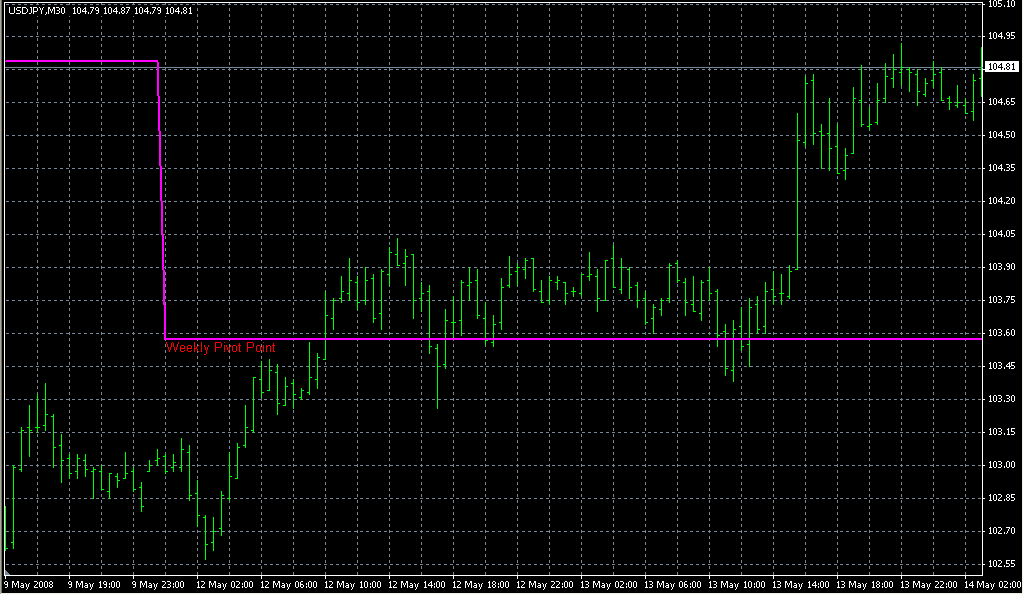Select 104.05 on the price axis
This screenshot has height=594, width=1024.
(x=1001, y=234)
